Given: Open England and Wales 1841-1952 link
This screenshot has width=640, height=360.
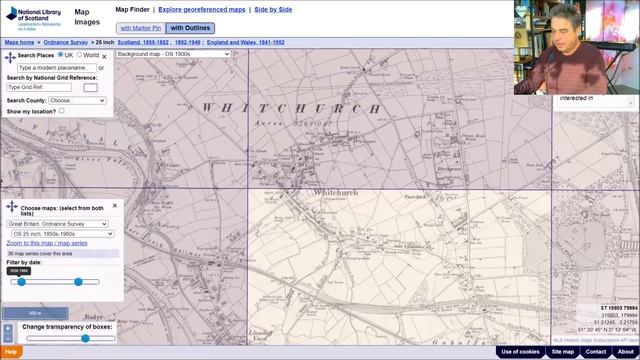Looking at the screenshot, I should pos(246,42).
